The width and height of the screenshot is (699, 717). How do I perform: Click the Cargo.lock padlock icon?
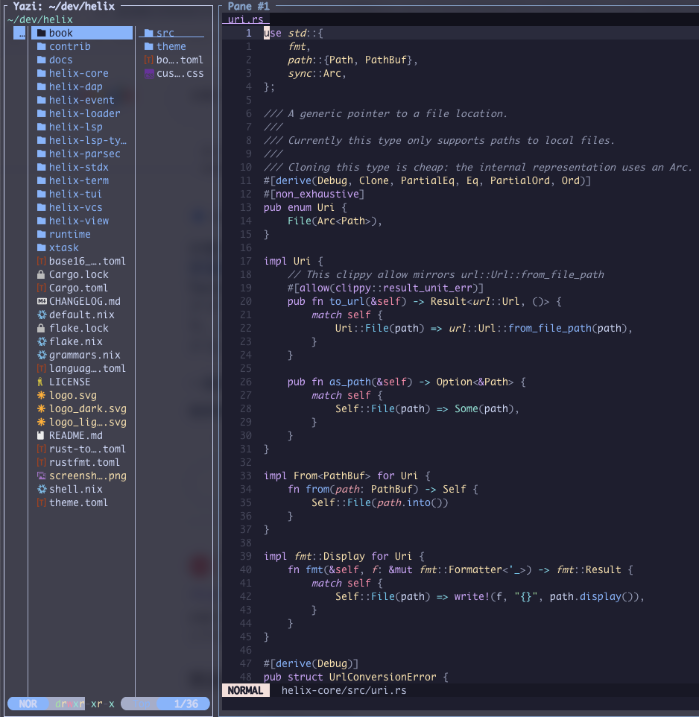(41, 274)
